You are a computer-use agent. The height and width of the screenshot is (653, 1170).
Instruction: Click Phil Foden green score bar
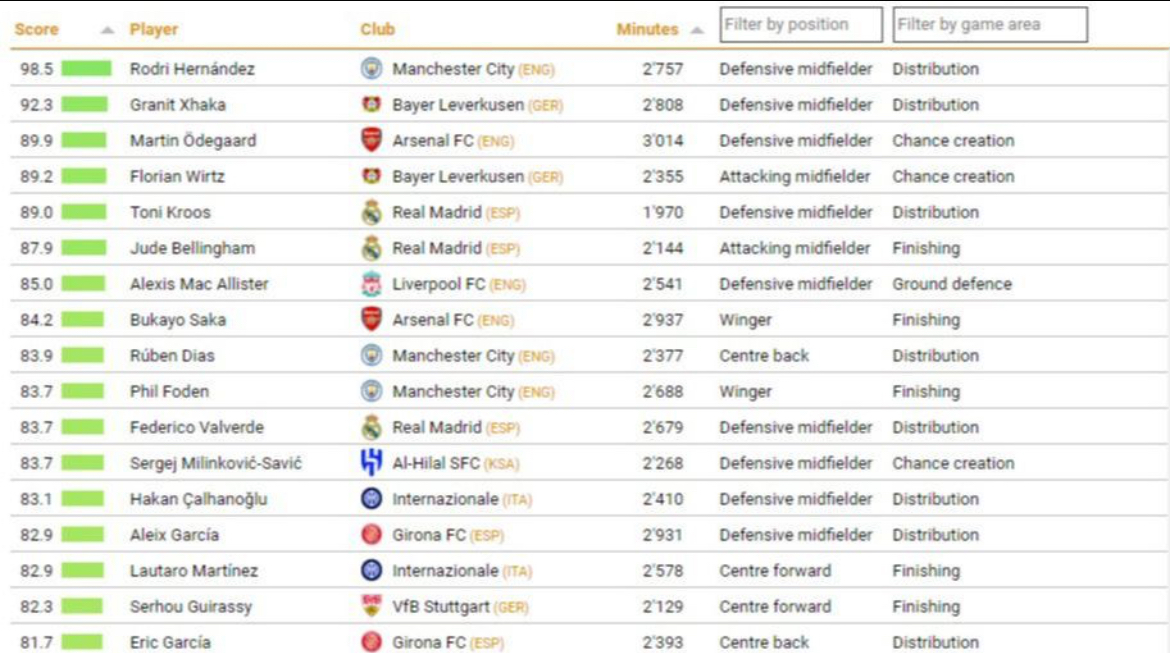click(83, 392)
